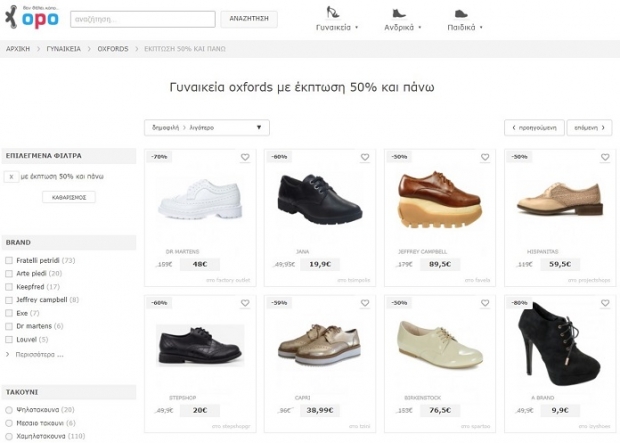Go to previous page with προηγούμενη
This screenshot has height=443, width=620.
pos(534,128)
